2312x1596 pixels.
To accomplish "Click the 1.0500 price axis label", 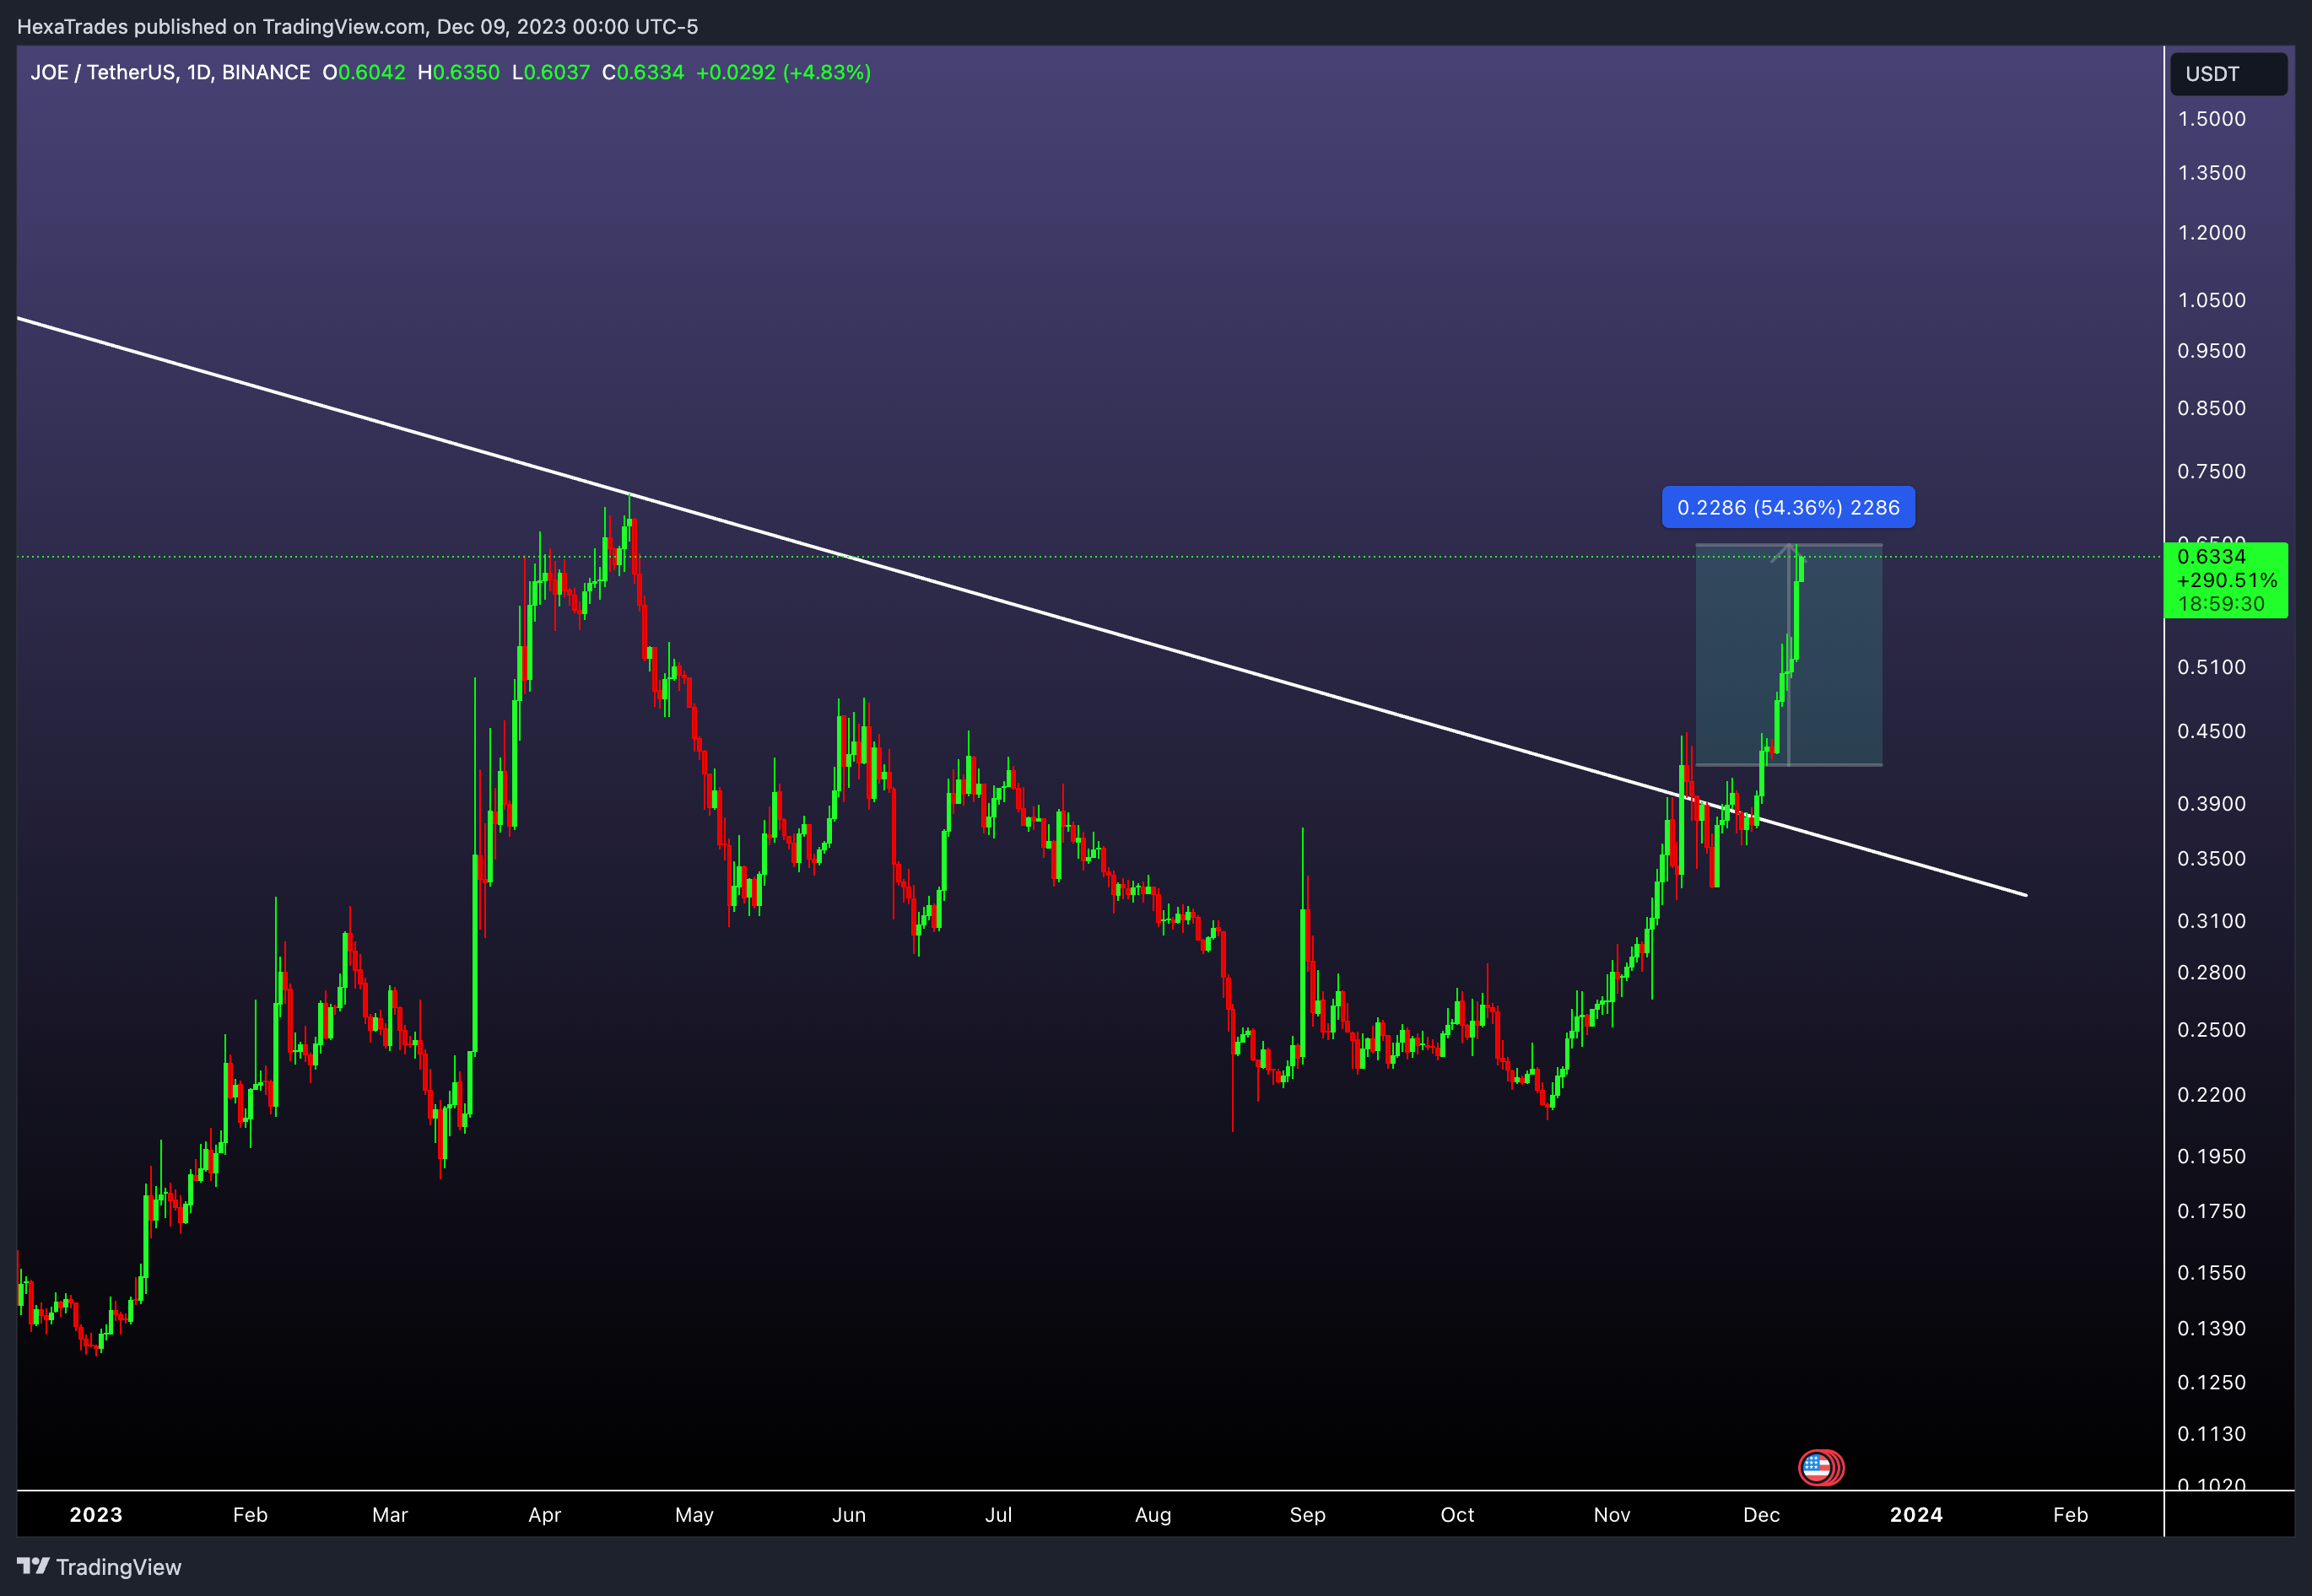I will tap(2211, 300).
